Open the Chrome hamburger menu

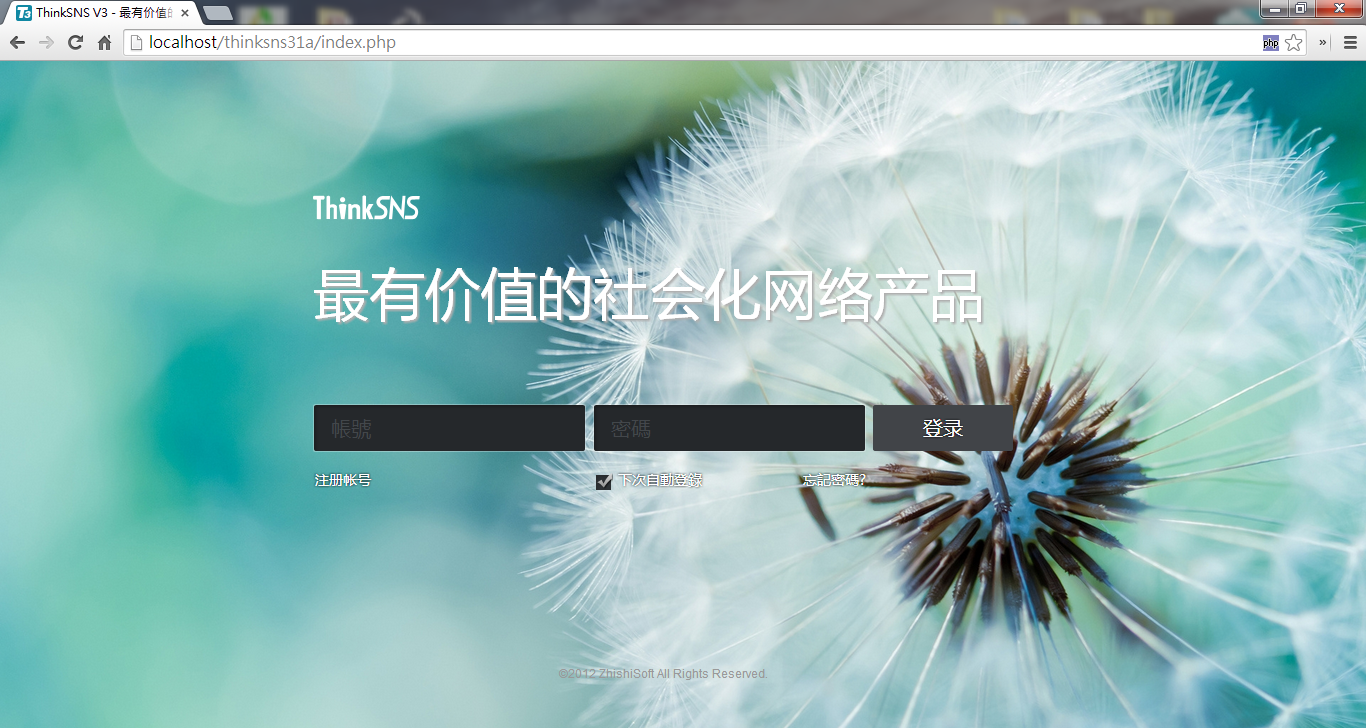1350,42
